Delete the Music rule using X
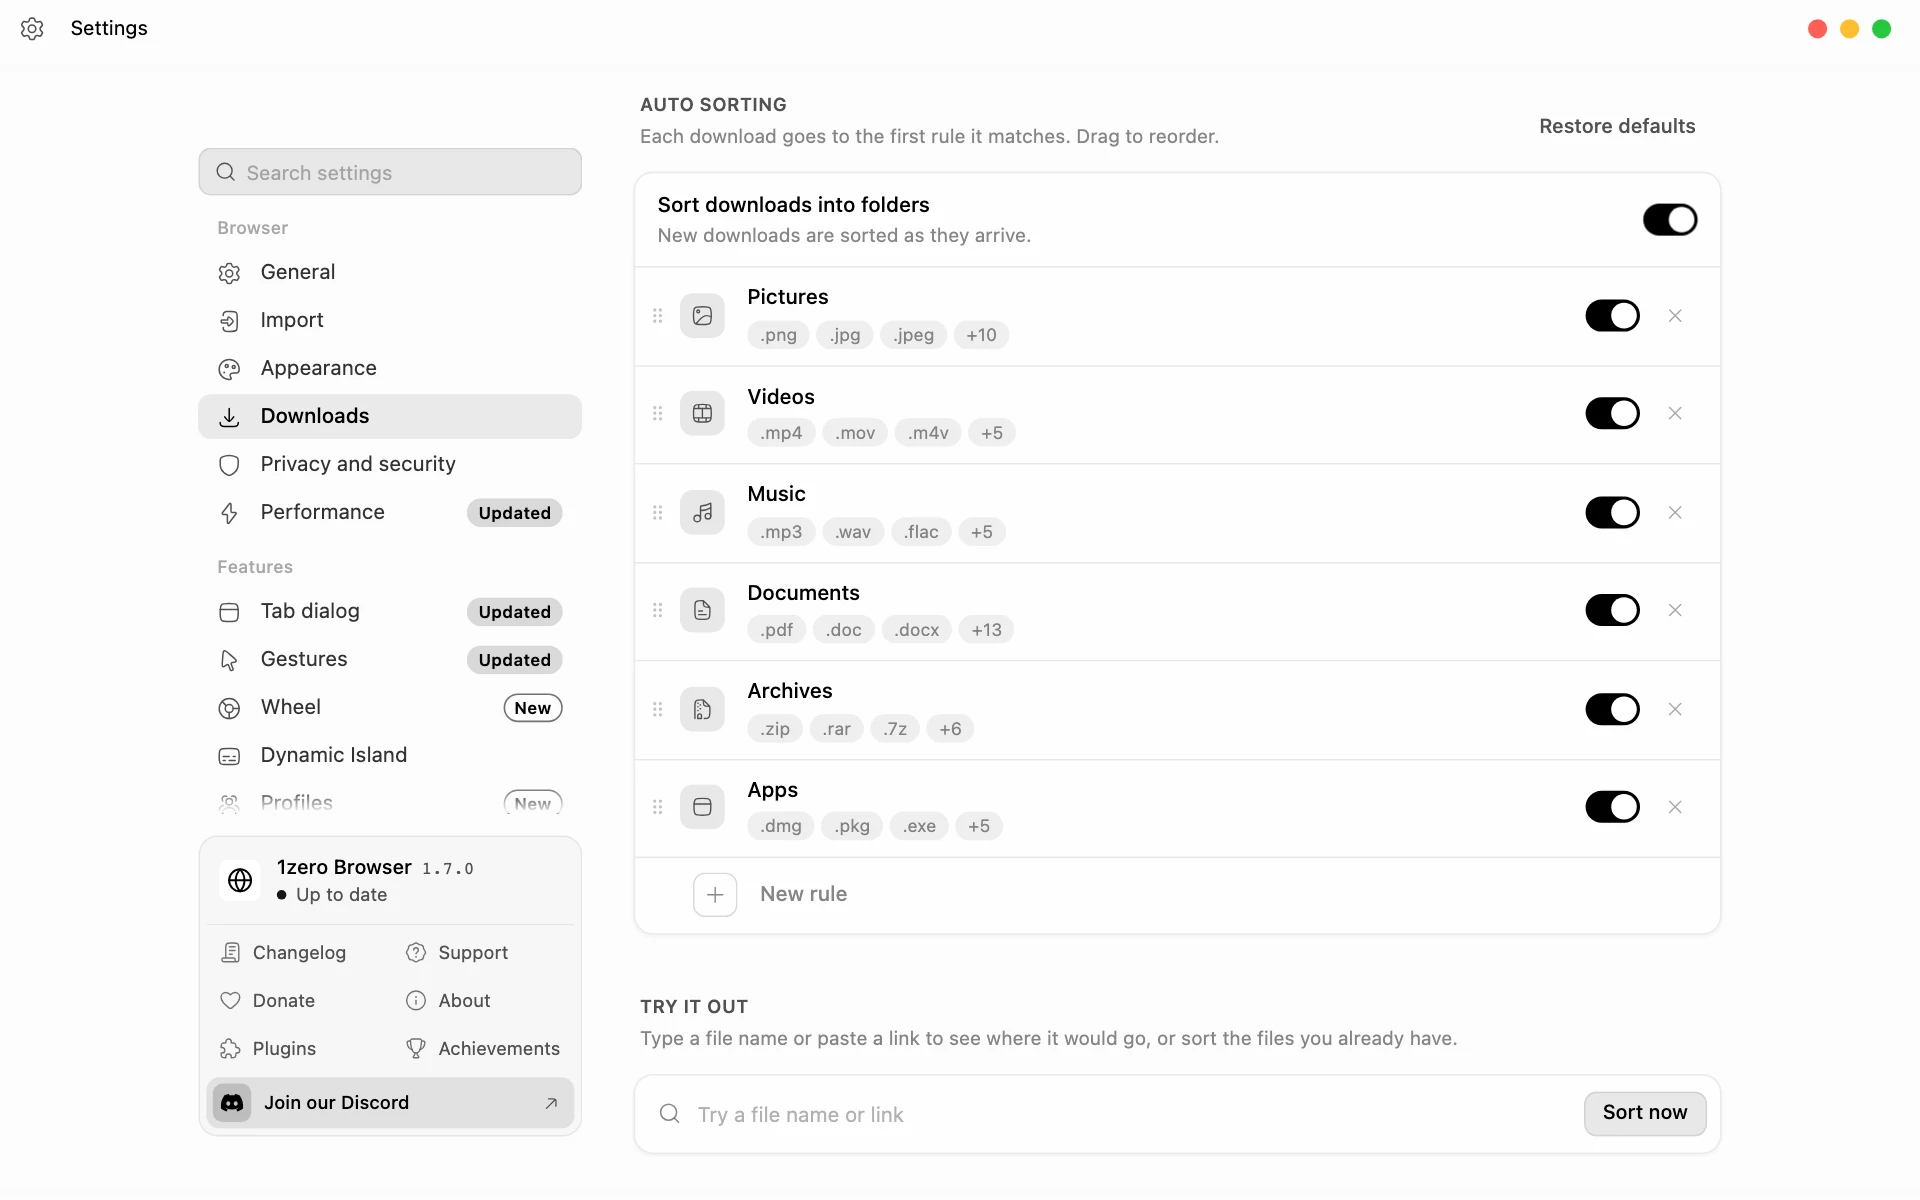 [x=1675, y=513]
